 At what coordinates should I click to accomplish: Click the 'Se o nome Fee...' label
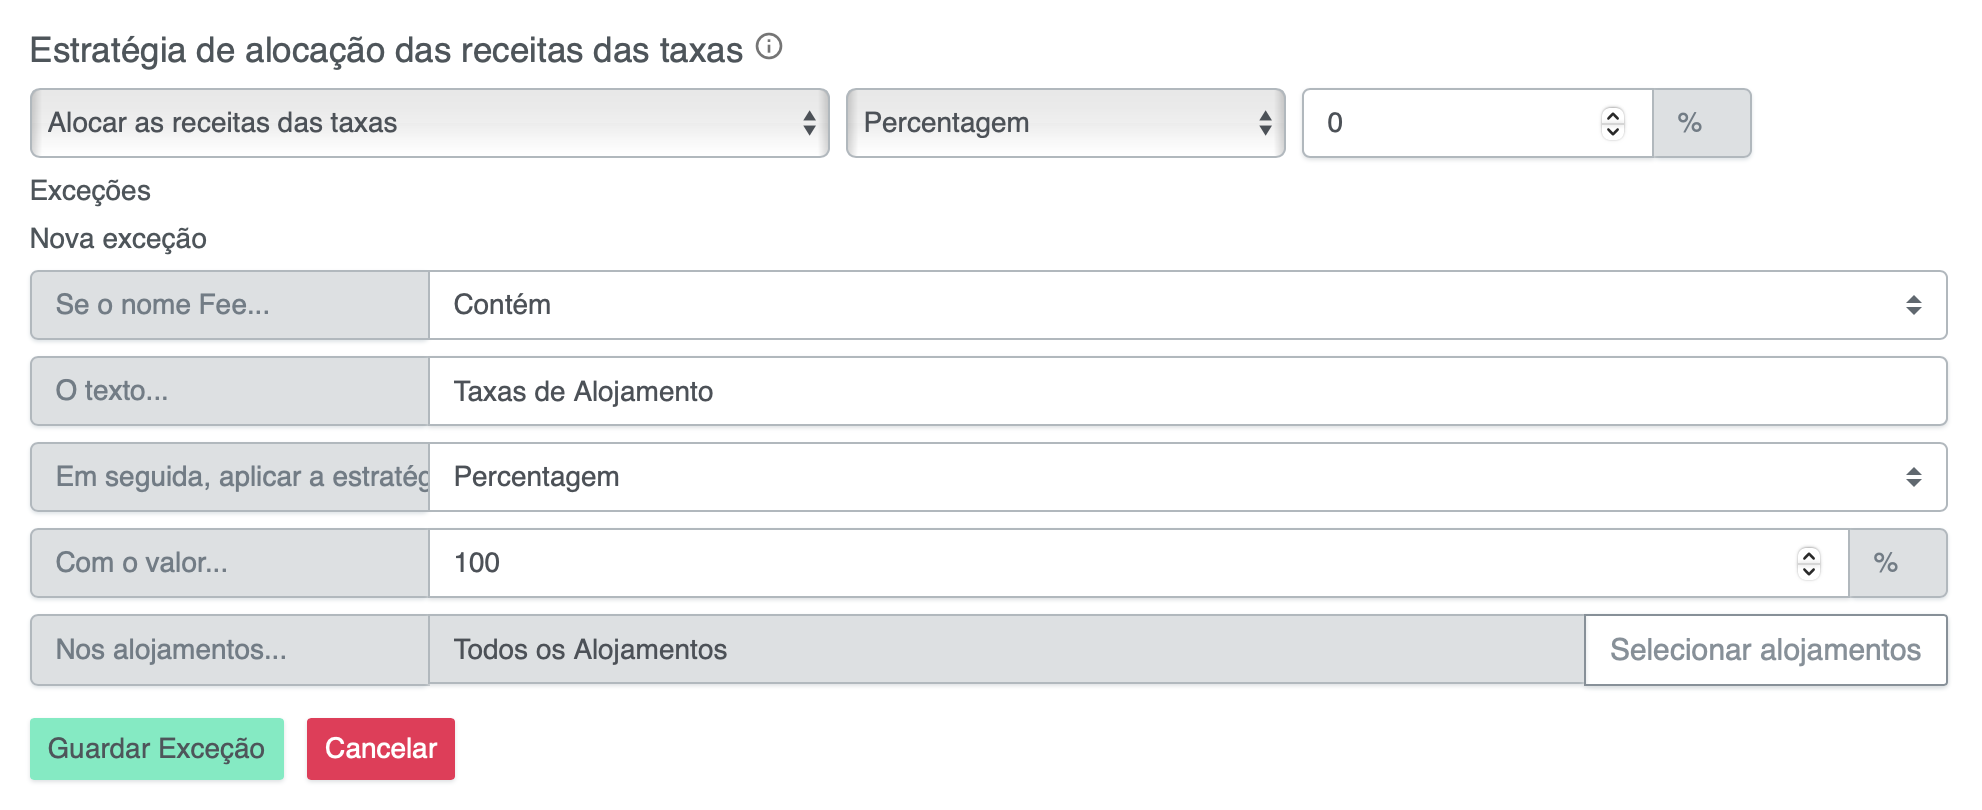coord(229,305)
